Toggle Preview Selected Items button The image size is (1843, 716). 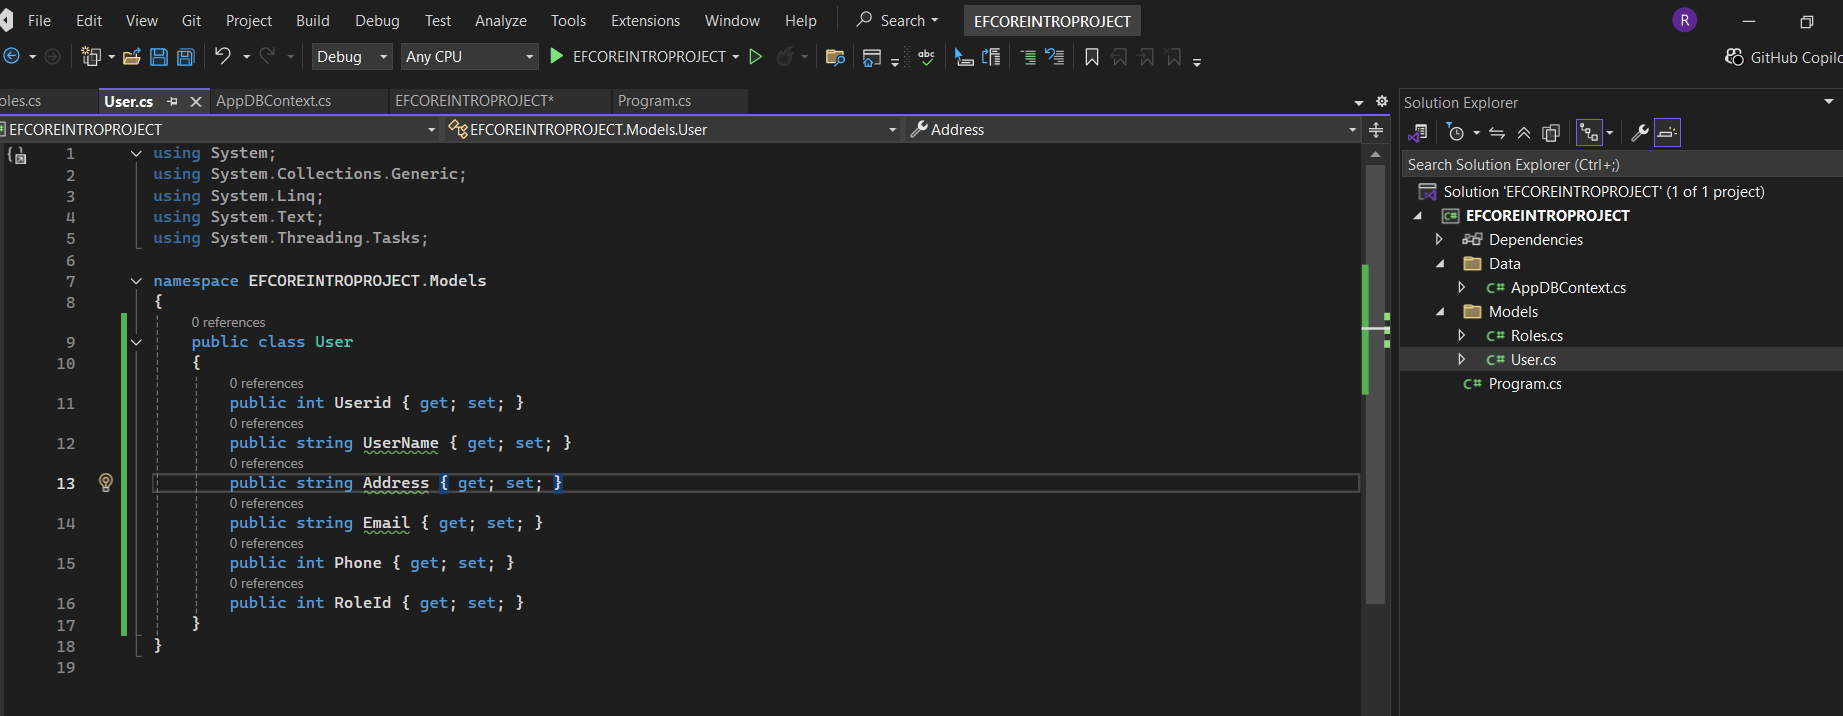click(1667, 133)
